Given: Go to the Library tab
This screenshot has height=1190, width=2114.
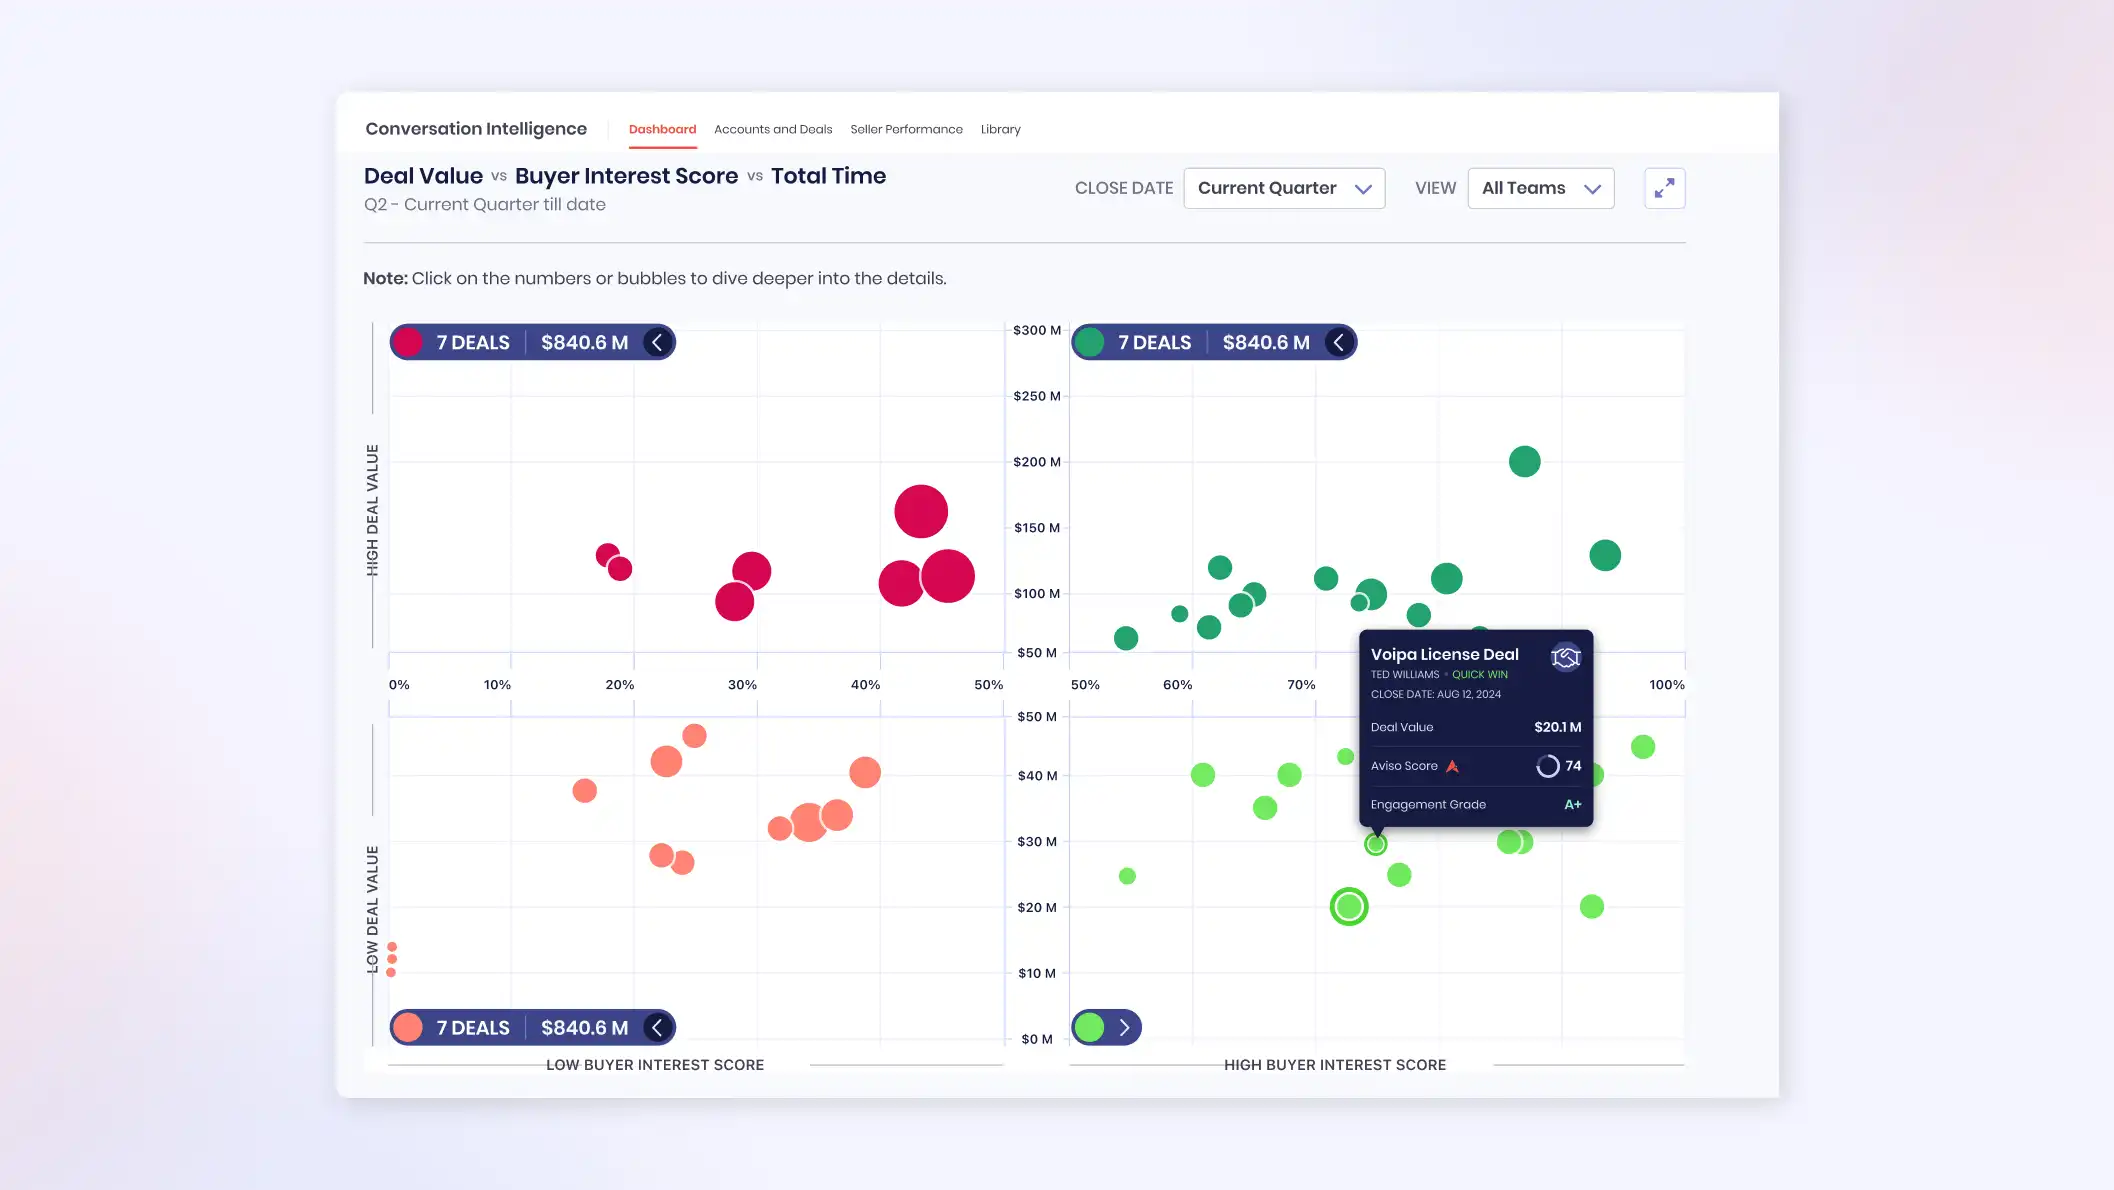Looking at the screenshot, I should coord(1000,129).
